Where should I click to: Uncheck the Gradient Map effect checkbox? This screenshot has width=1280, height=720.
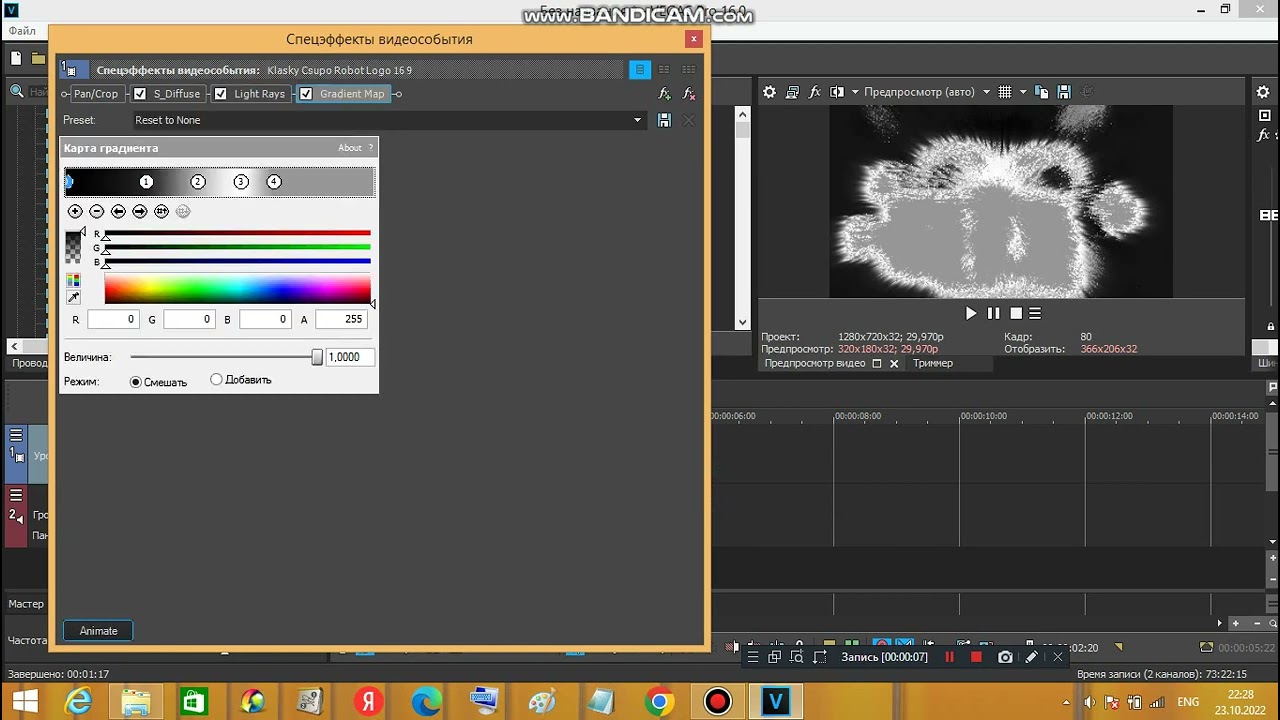[x=306, y=94]
